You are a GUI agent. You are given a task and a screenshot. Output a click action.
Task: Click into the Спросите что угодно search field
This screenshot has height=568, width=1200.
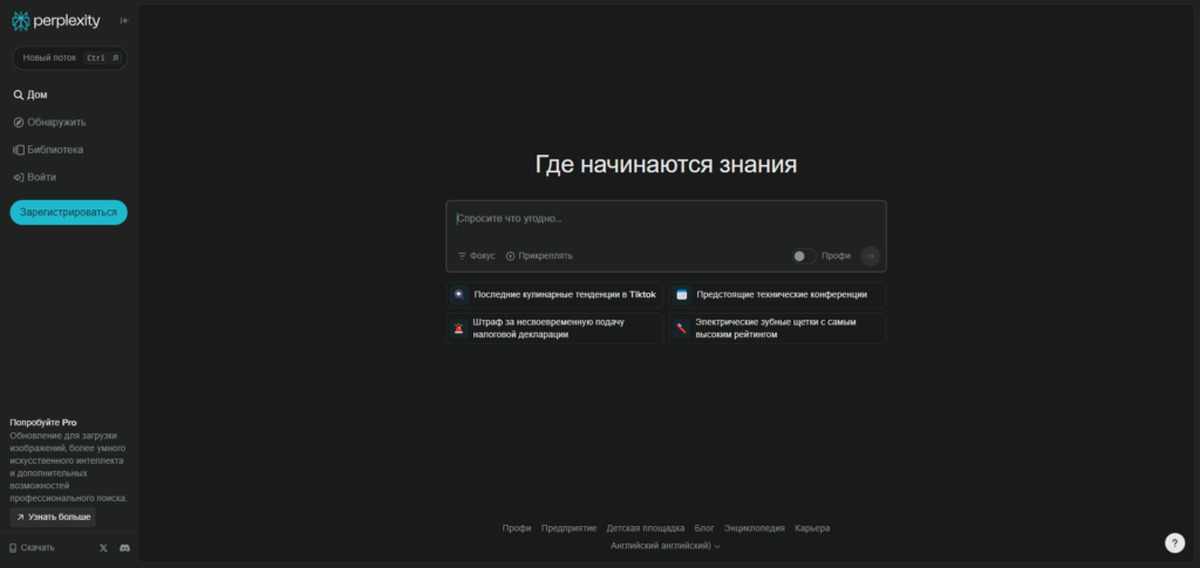[x=666, y=219]
